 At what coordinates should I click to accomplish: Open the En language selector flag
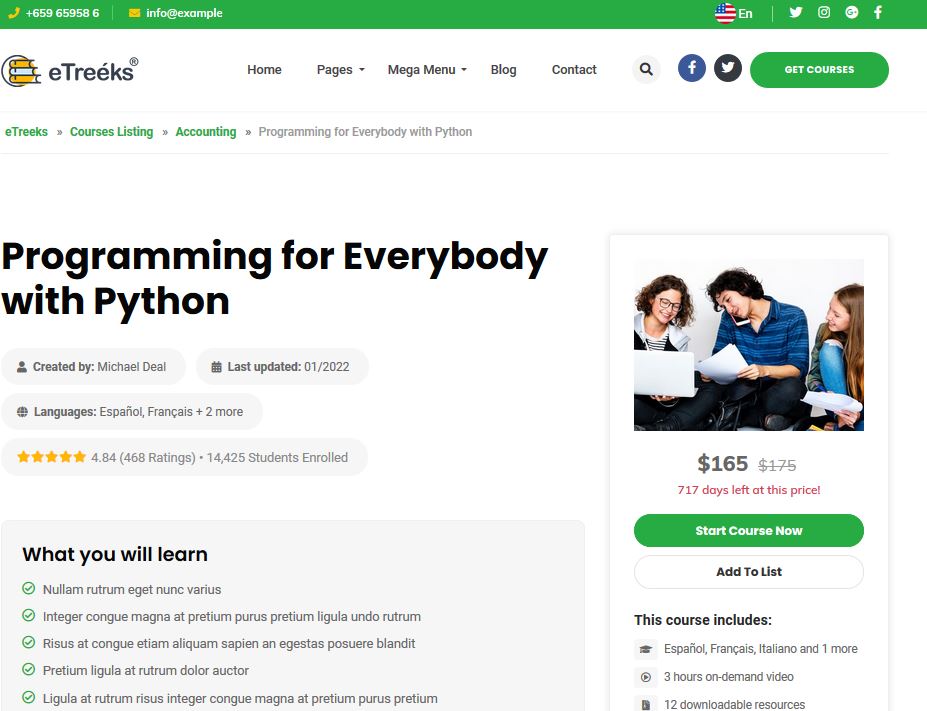click(x=725, y=13)
